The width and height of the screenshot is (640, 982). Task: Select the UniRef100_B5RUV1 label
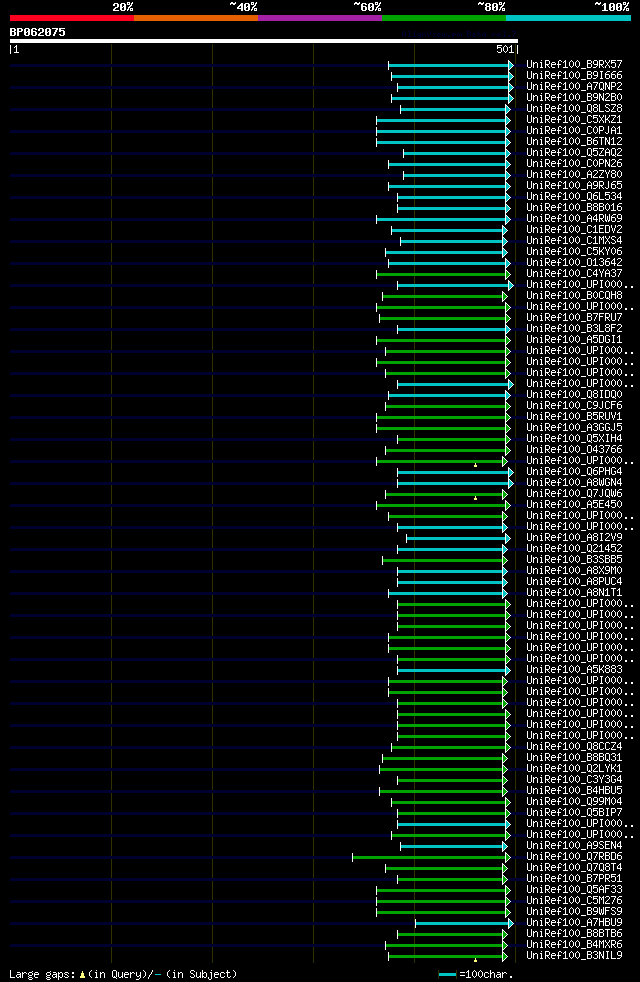(574, 416)
